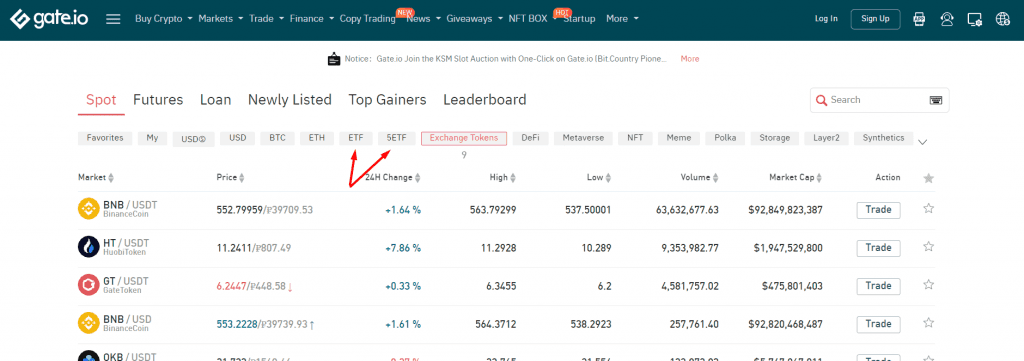The width and height of the screenshot is (1024, 361).
Task: Select the Spot tab
Action: 101,100
